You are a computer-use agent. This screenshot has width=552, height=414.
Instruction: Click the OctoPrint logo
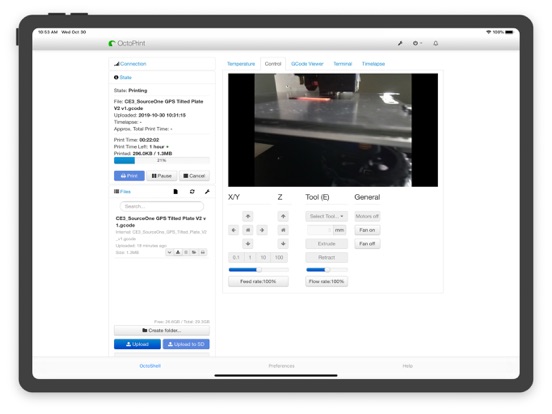pos(127,43)
